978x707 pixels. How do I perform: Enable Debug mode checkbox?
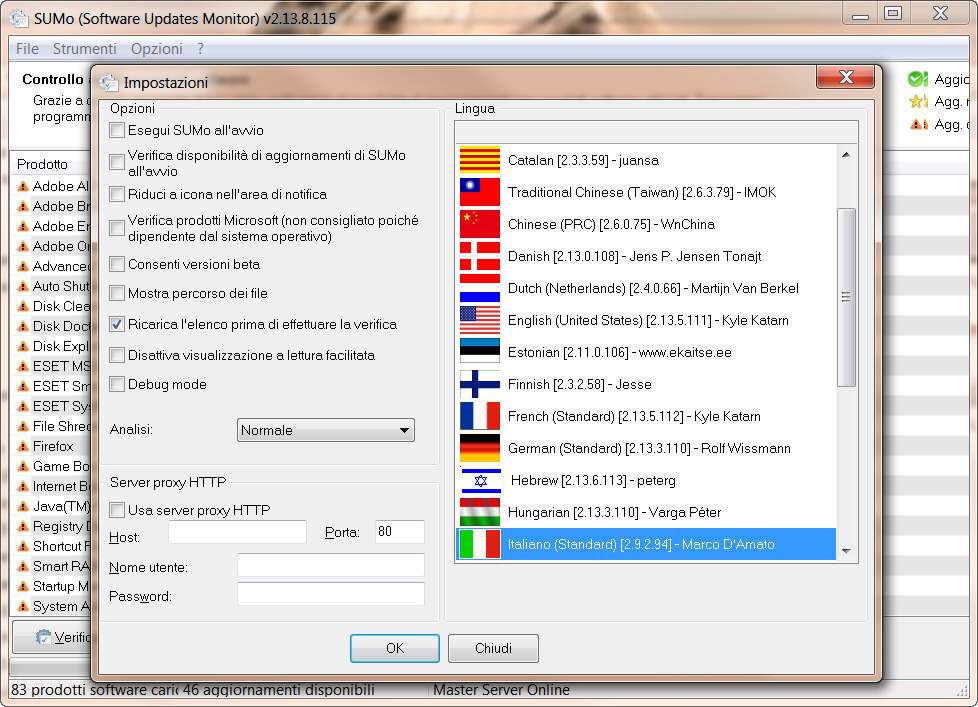[117, 384]
